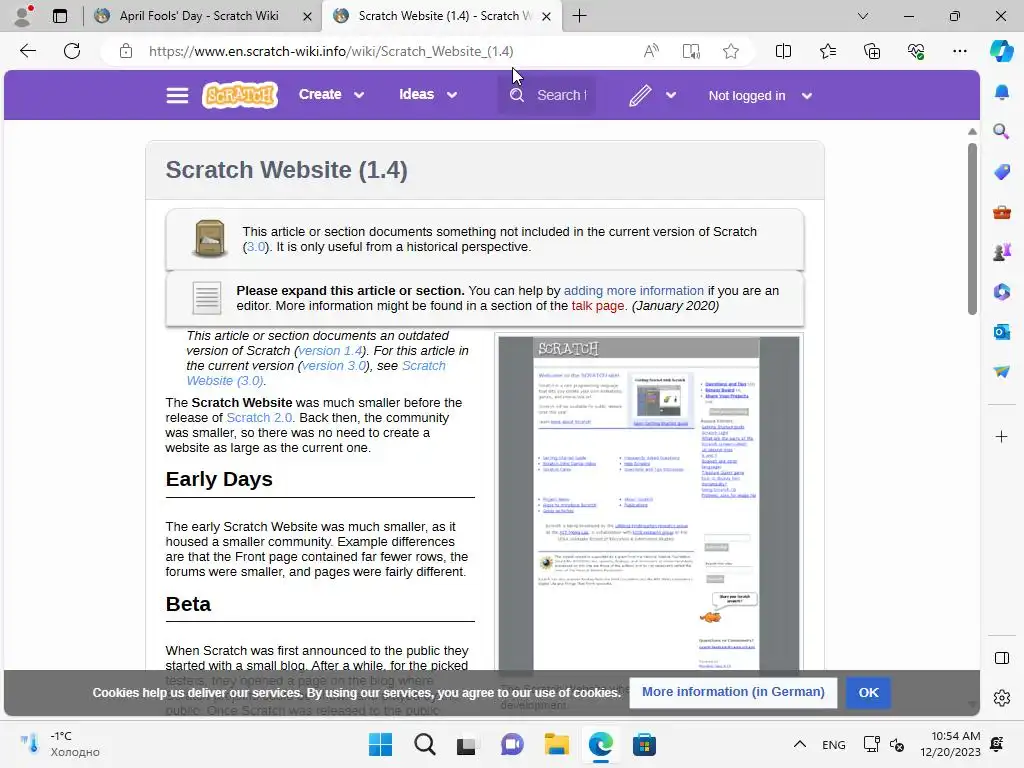The width and height of the screenshot is (1024, 768).
Task: Open the sidebar Games chess icon
Action: (x=1001, y=251)
